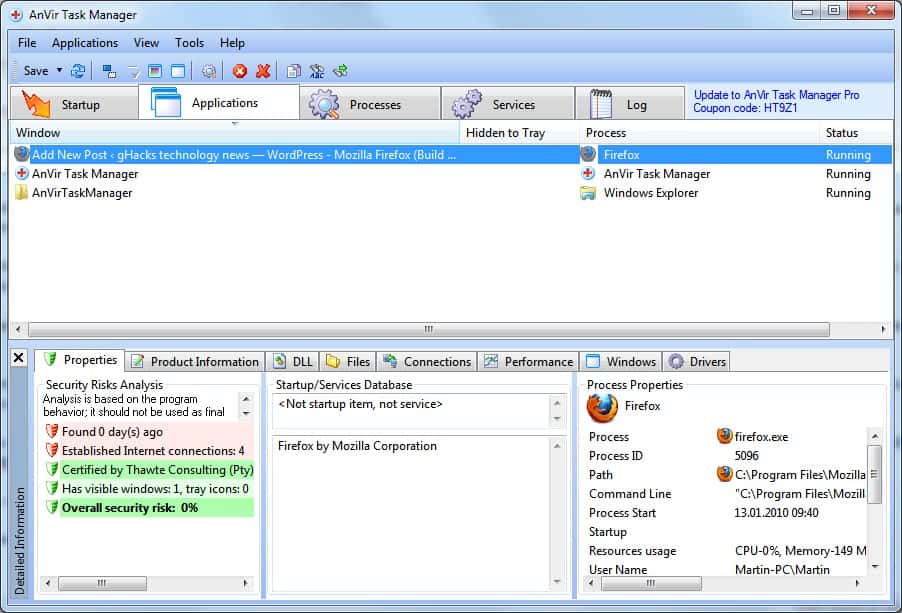Click the window list horizontal scrollbar
The width and height of the screenshot is (902, 613).
pos(429,329)
